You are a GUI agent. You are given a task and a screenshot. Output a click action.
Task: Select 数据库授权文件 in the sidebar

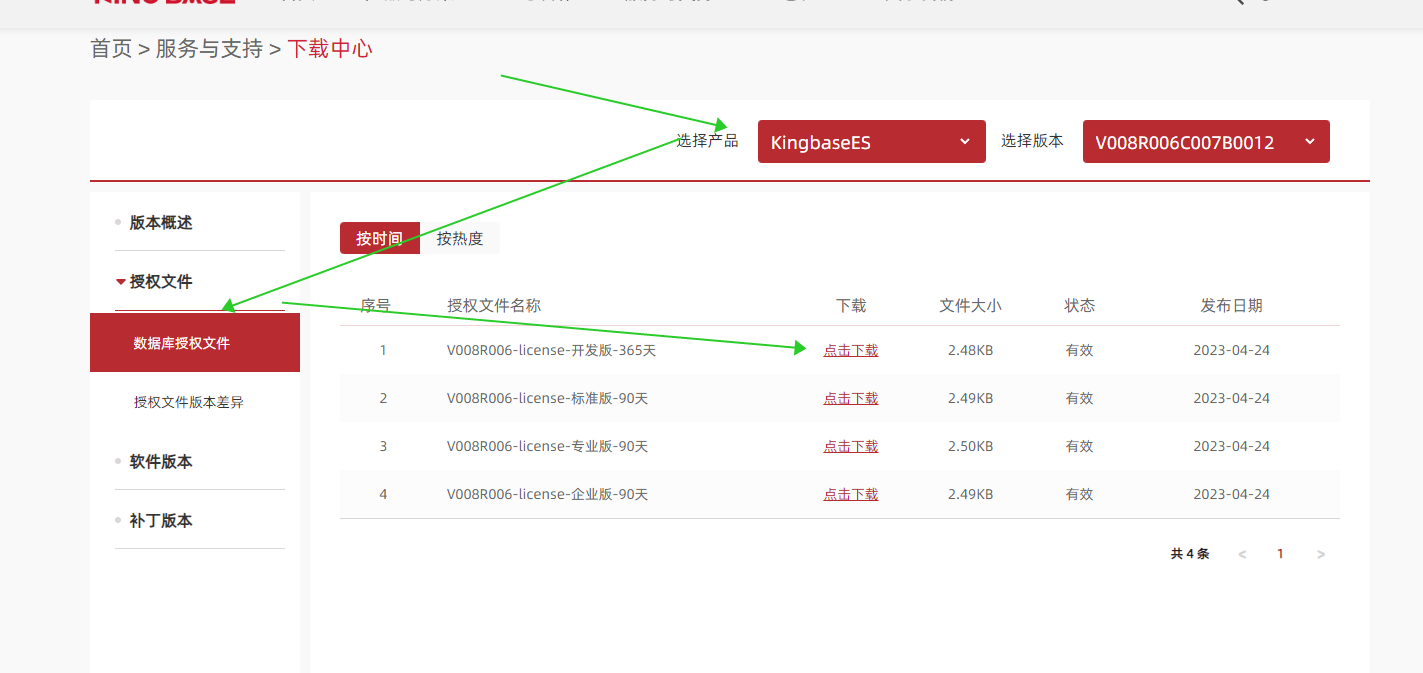click(195, 343)
